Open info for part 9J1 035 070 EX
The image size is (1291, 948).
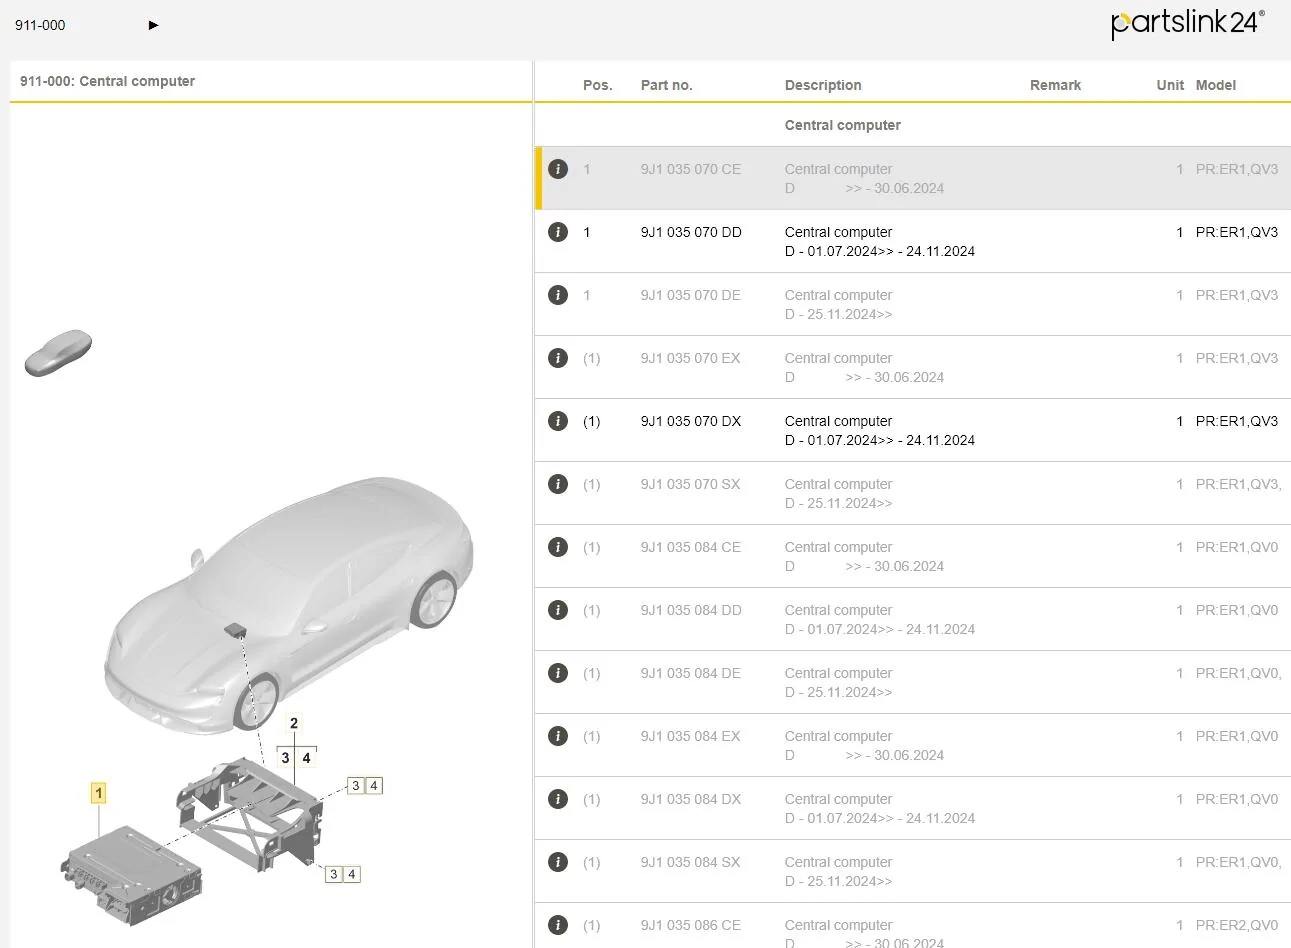click(558, 358)
